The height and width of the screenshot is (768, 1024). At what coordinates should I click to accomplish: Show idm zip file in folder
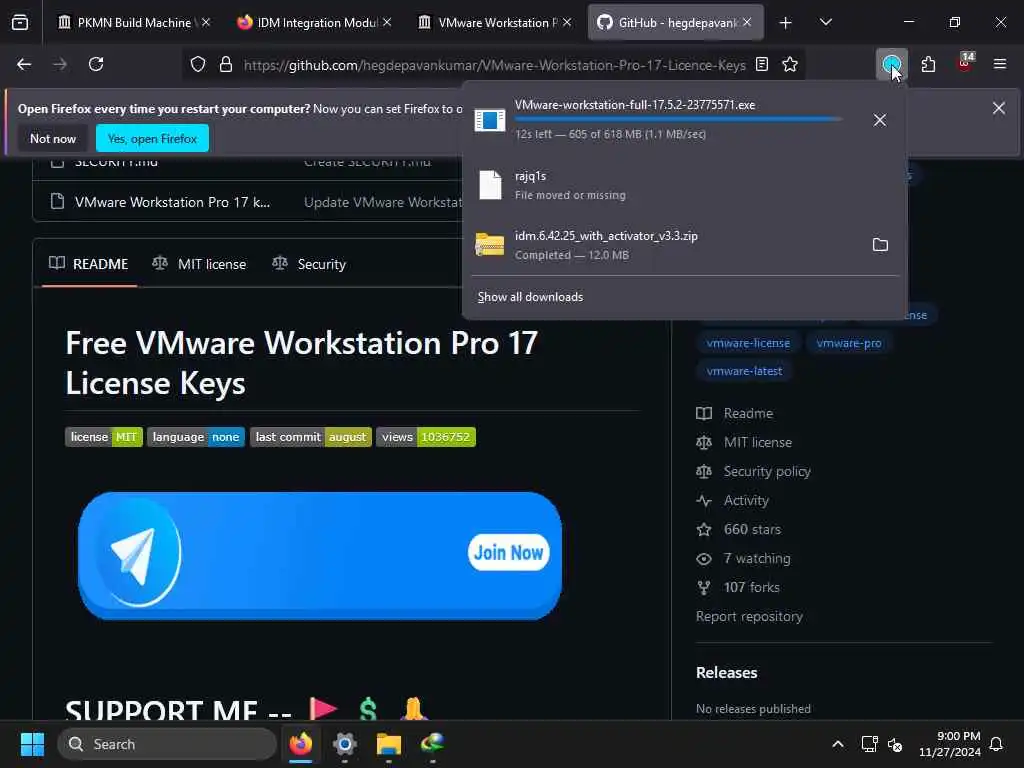click(880, 245)
